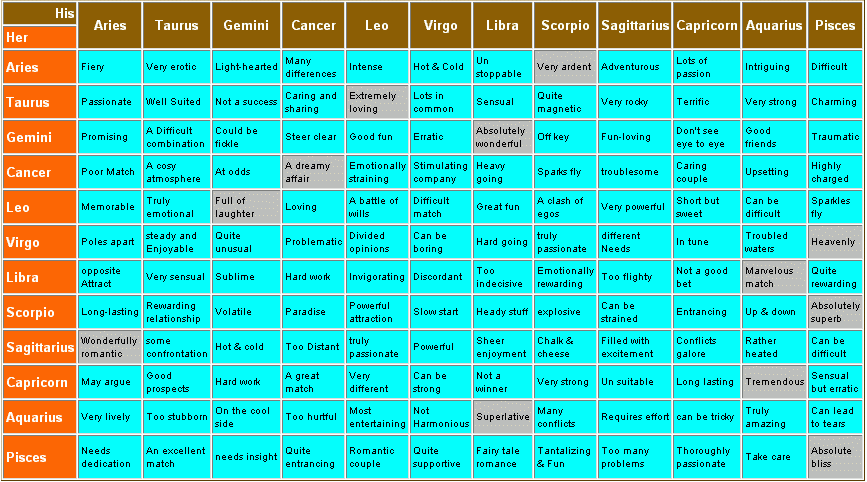This screenshot has width=867, height=482.
Task: Select the 'Absolutely wonderful' cell
Action: (503, 137)
